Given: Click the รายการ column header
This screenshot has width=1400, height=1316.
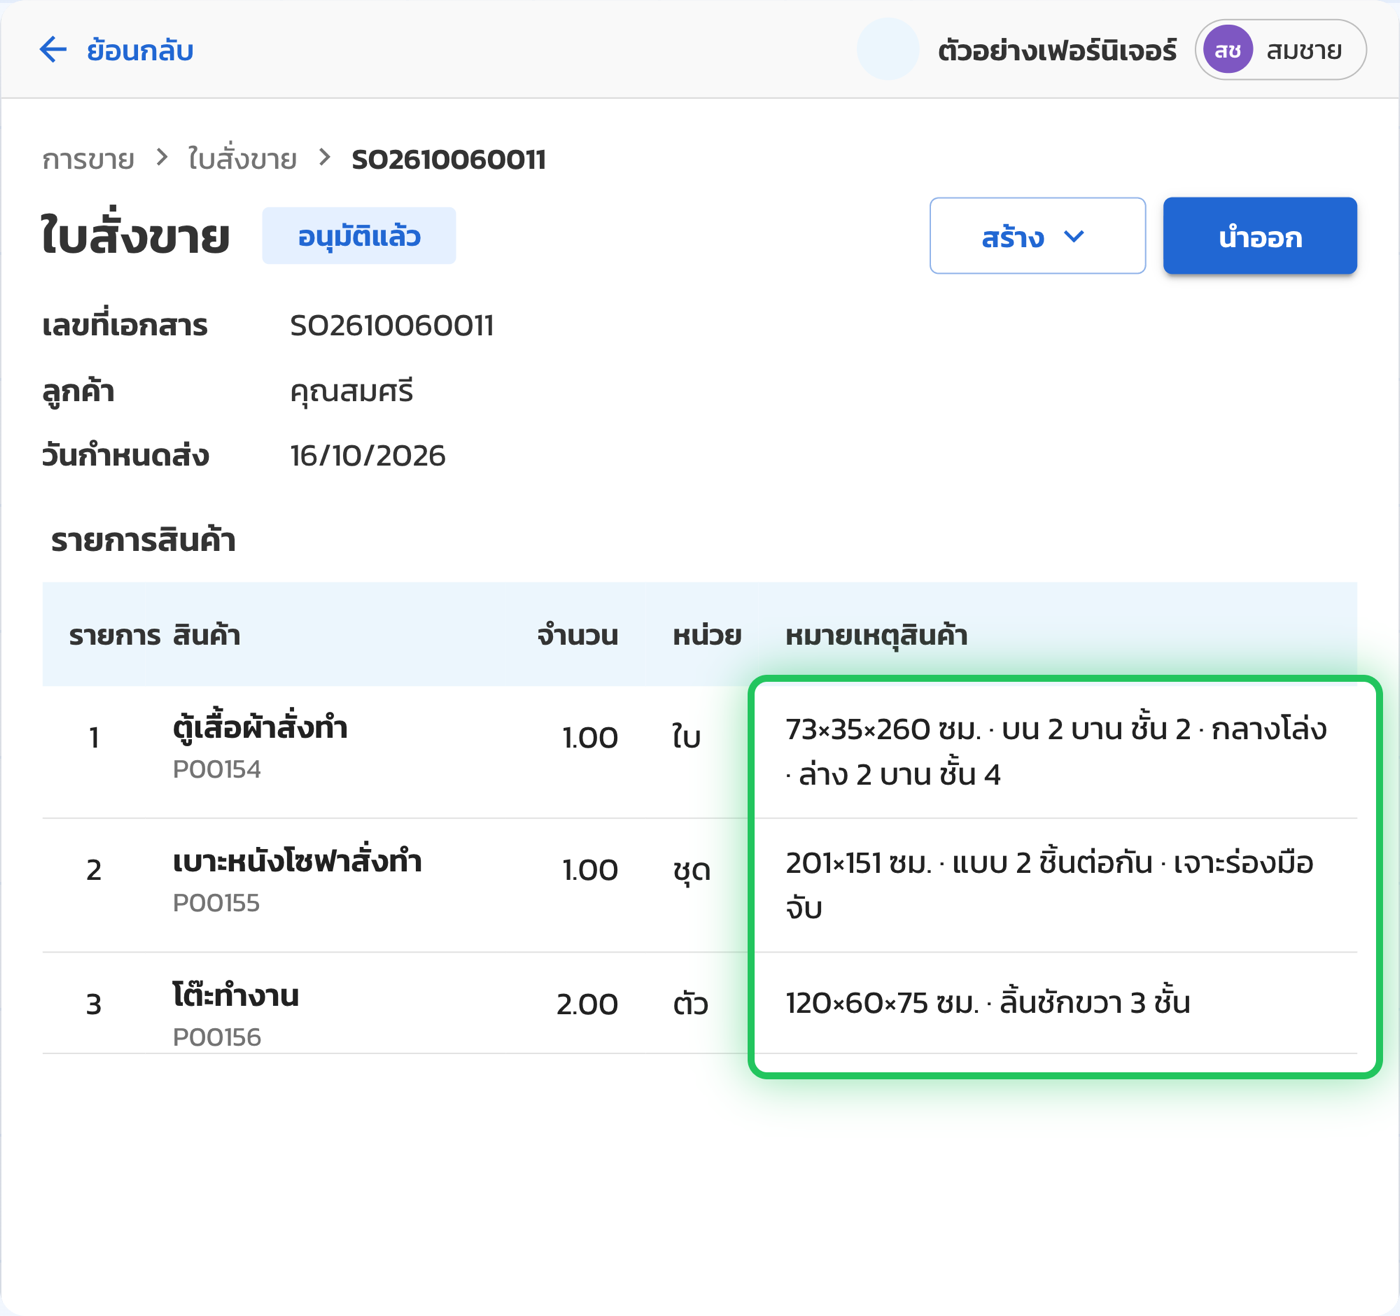Looking at the screenshot, I should (115, 635).
